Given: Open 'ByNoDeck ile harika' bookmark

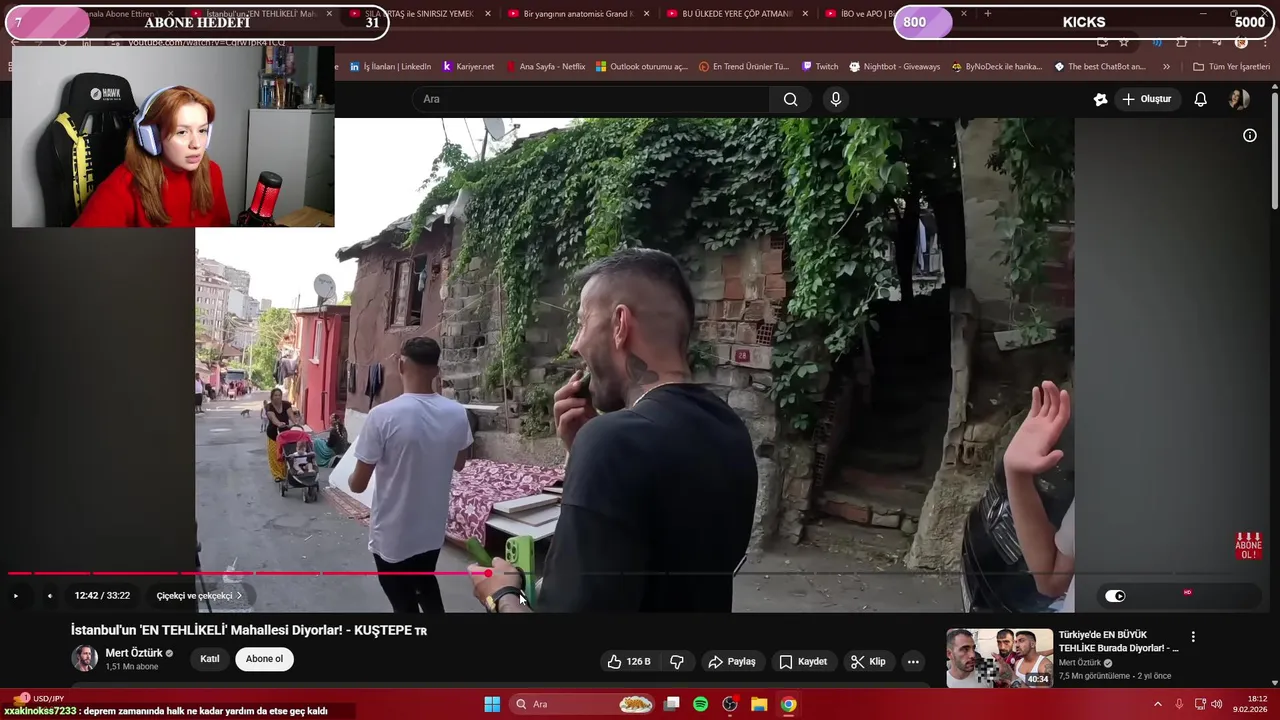Looking at the screenshot, I should click(997, 67).
